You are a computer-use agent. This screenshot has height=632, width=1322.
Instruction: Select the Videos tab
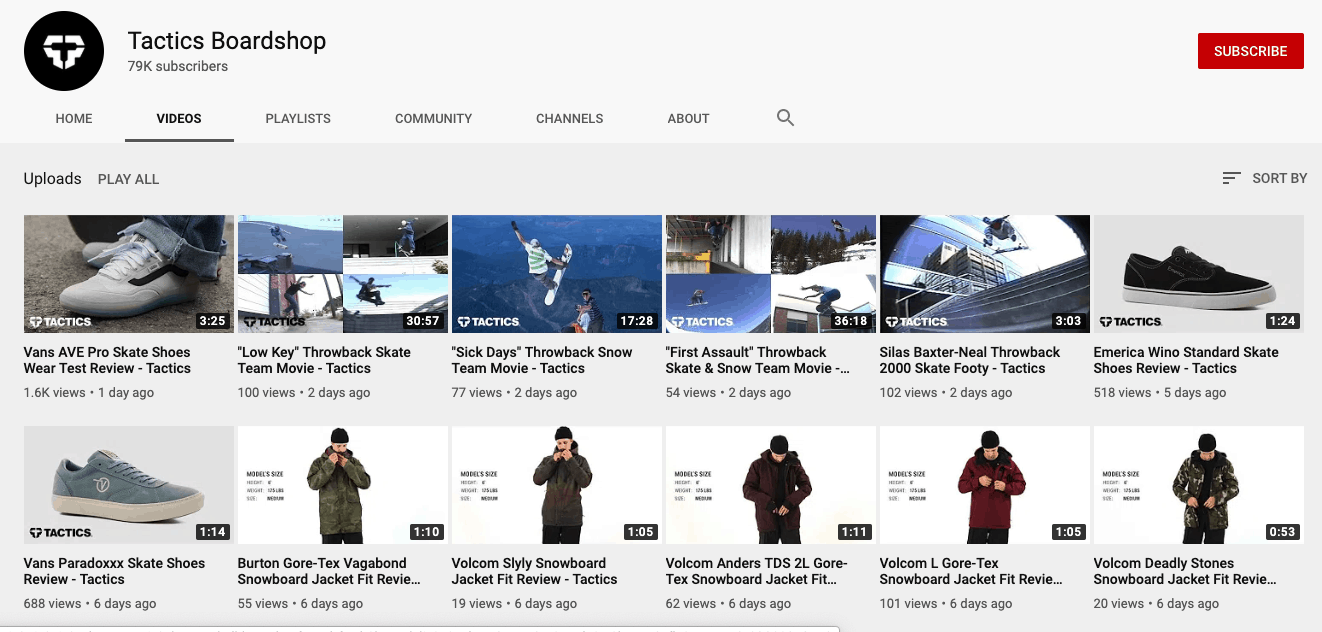tap(179, 118)
